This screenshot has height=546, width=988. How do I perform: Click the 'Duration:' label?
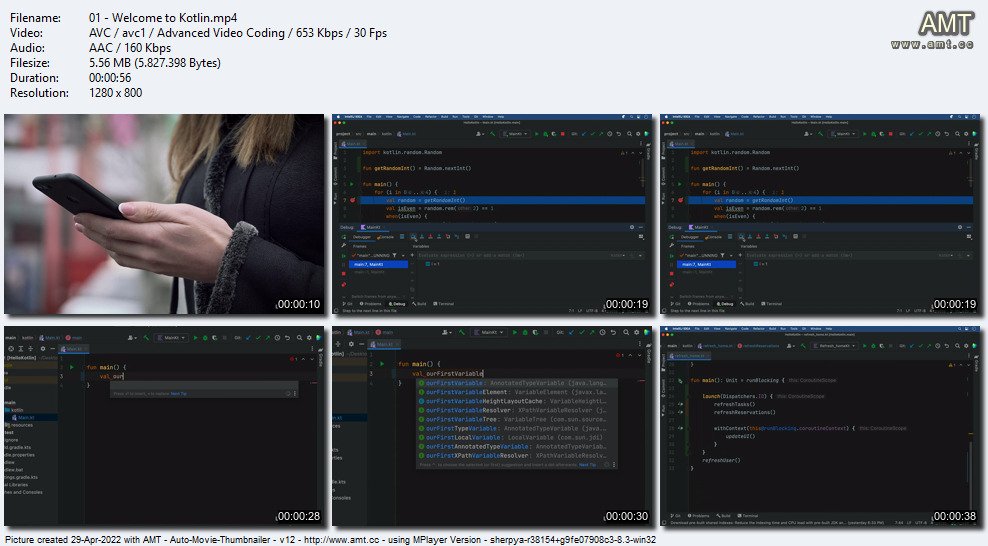click(34, 78)
